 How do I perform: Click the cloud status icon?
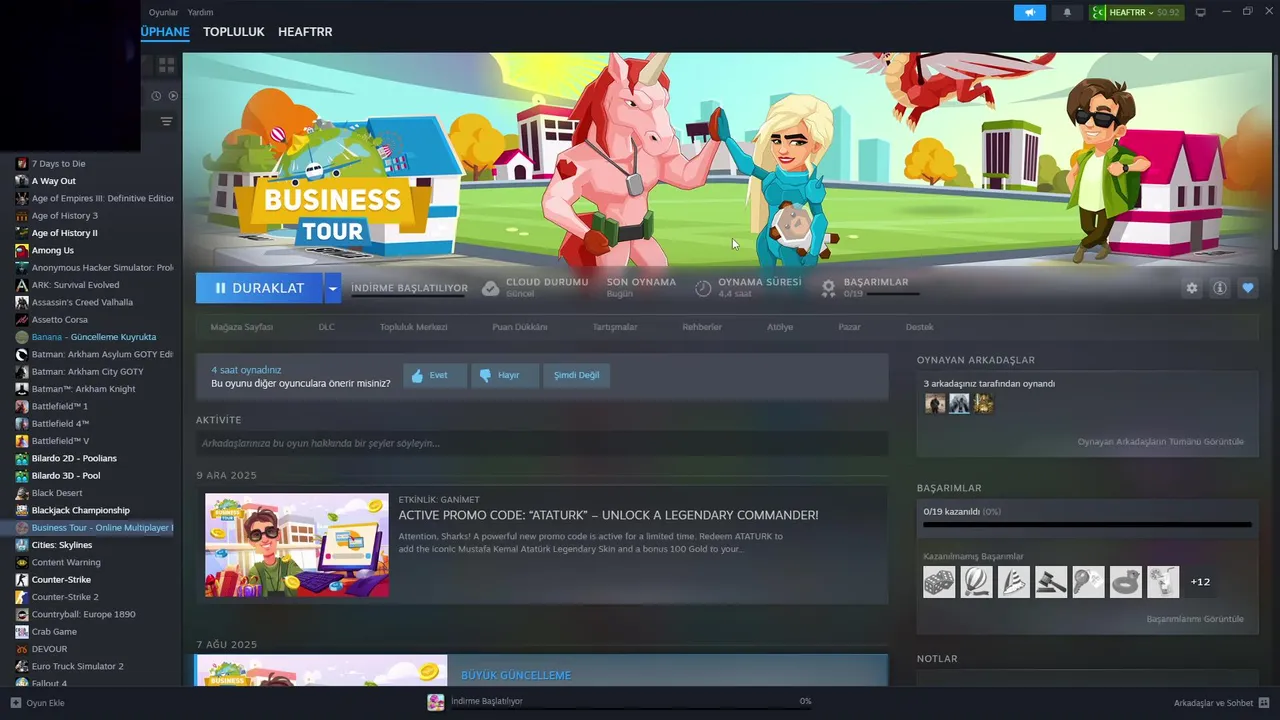click(x=490, y=288)
